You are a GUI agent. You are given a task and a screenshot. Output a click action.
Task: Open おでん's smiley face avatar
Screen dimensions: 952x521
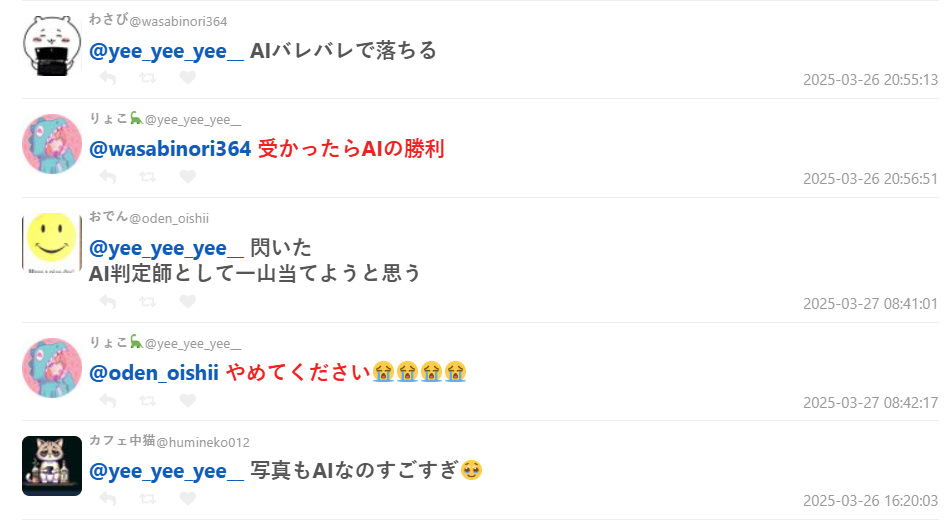[52, 243]
